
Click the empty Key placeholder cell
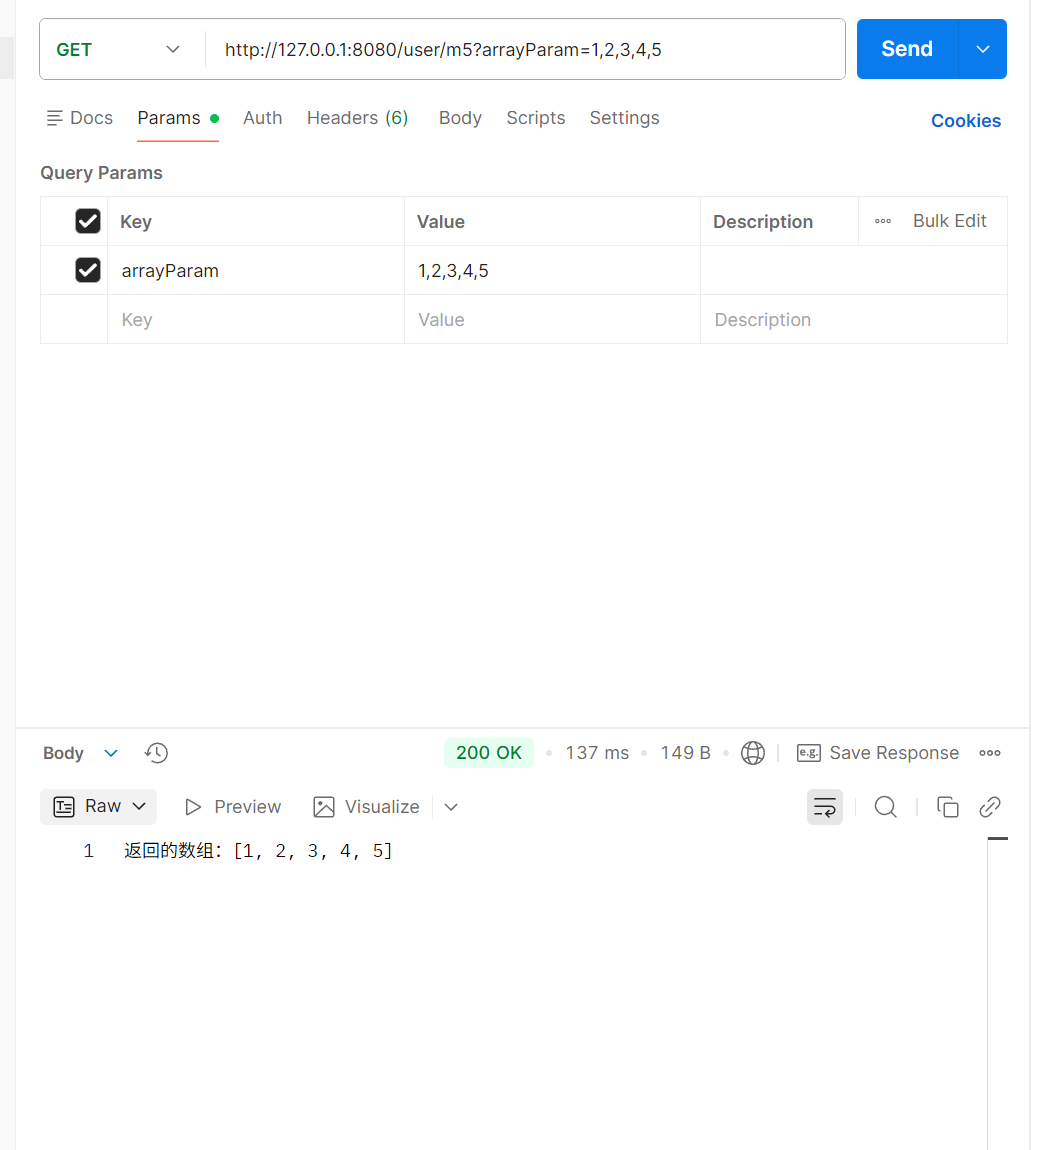pyautogui.click(x=255, y=319)
